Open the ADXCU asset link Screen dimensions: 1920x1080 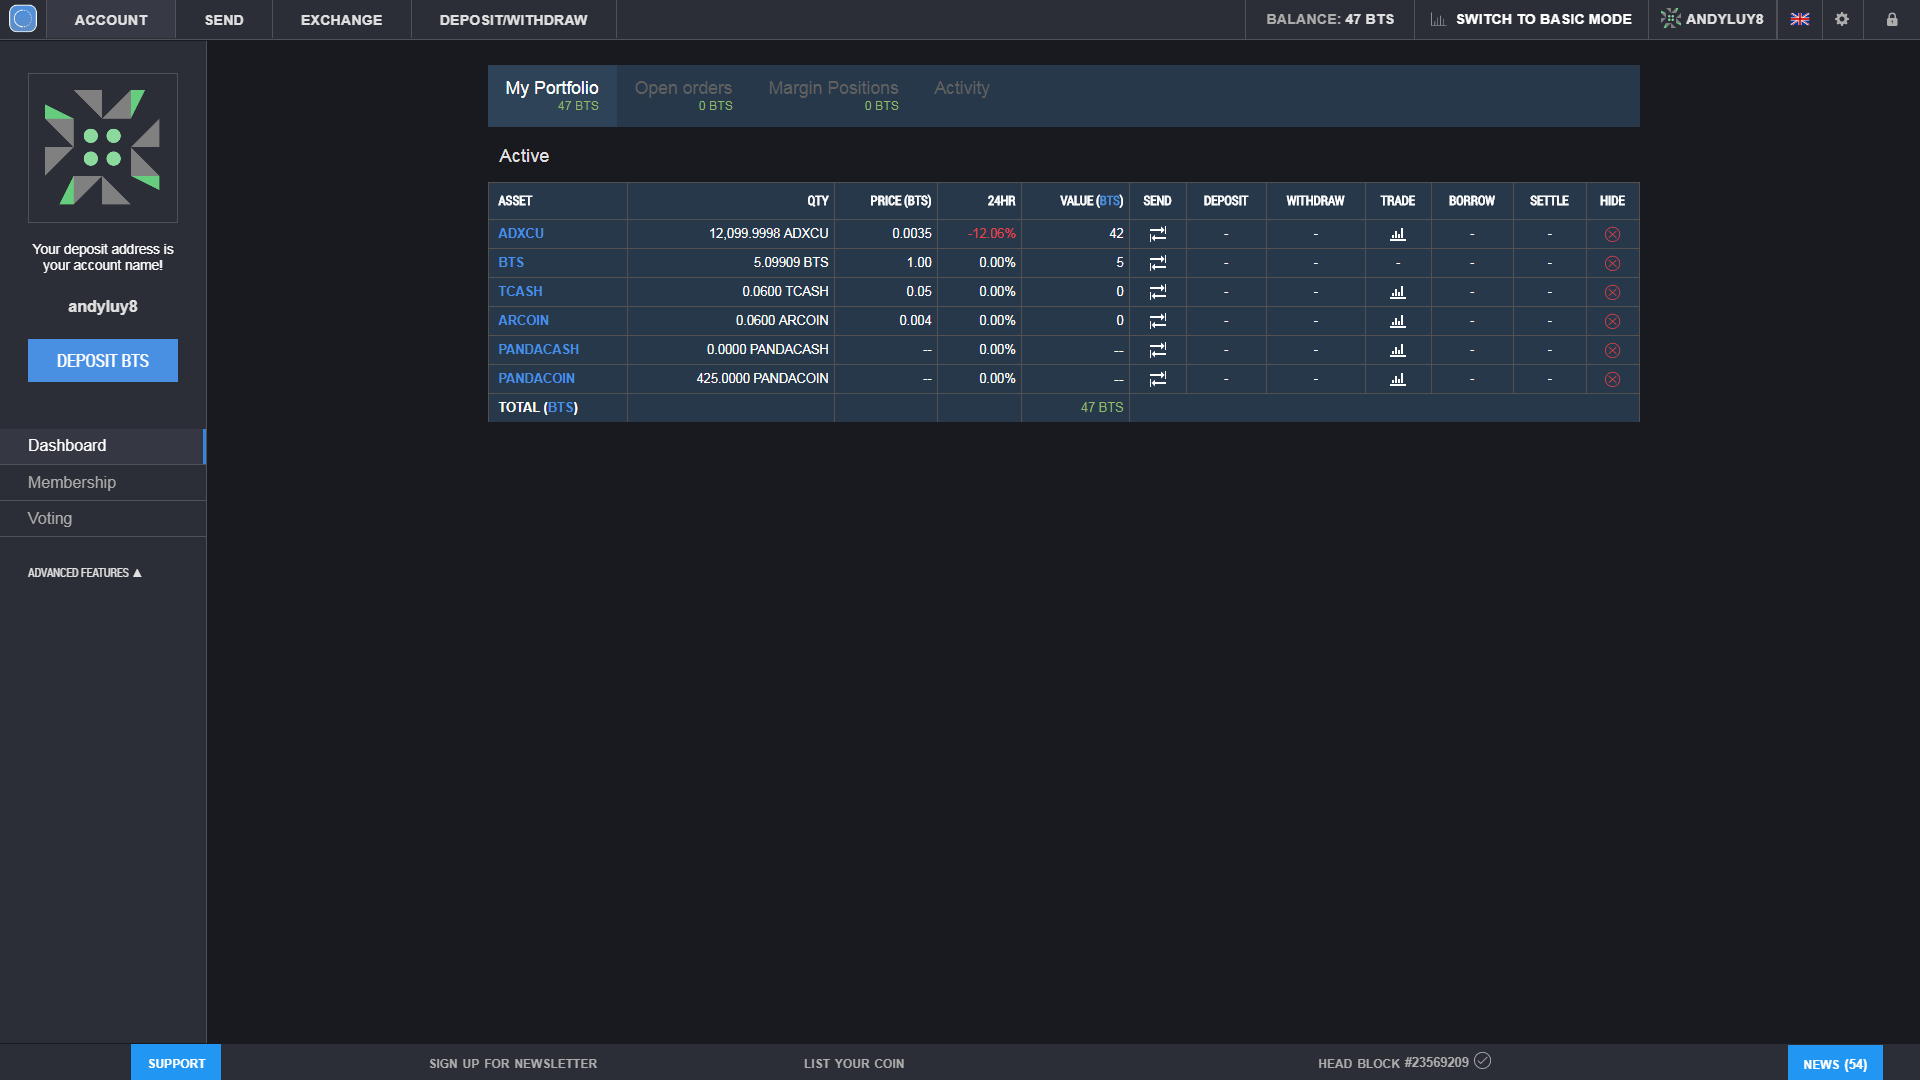tap(521, 233)
